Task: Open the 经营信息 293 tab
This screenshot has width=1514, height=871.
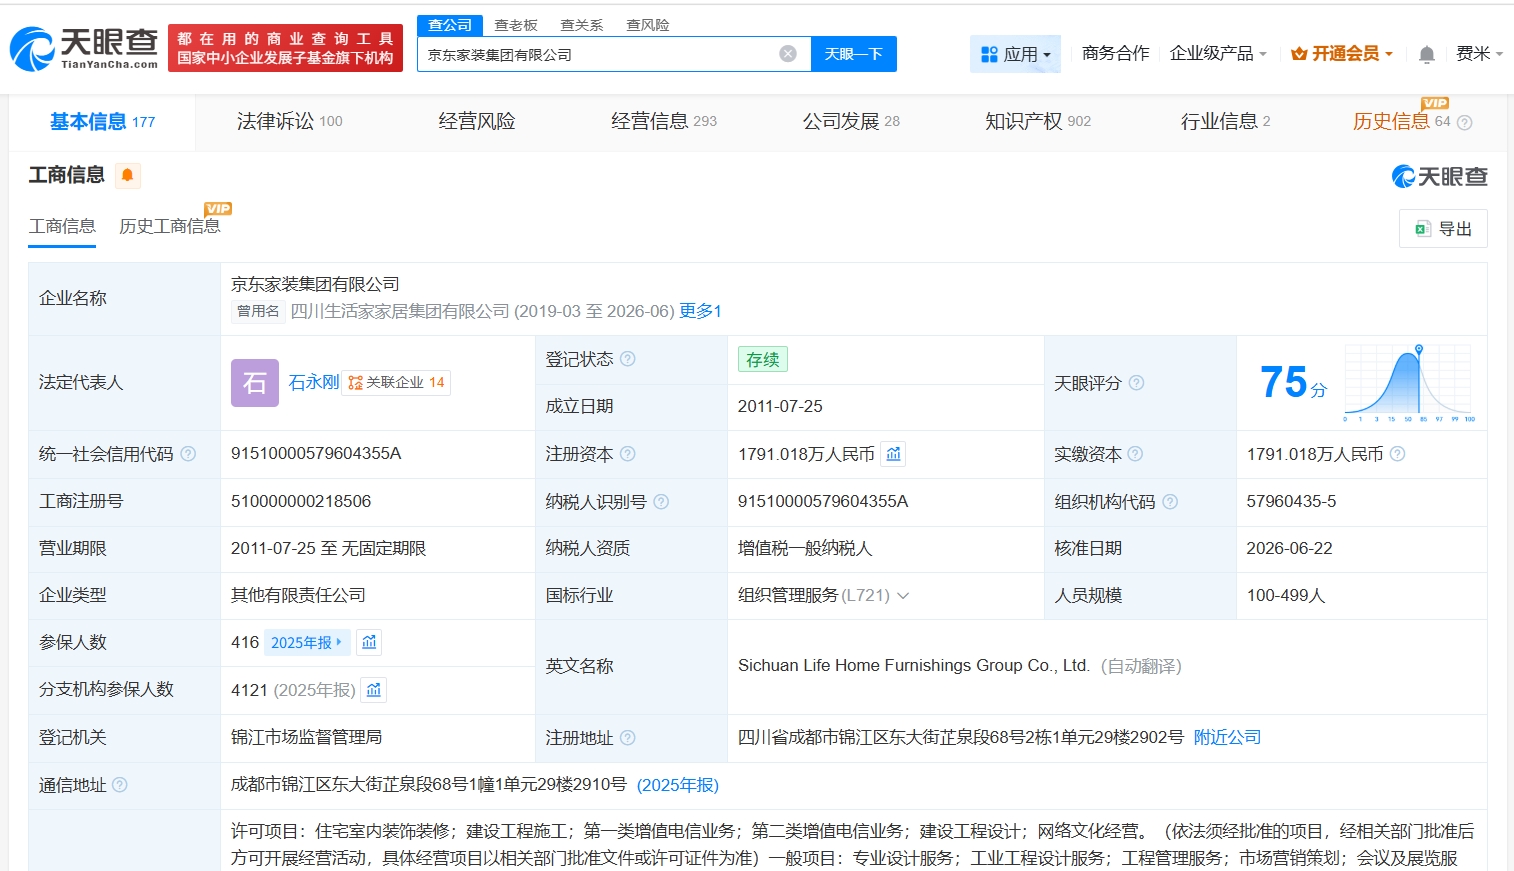Action: [664, 121]
